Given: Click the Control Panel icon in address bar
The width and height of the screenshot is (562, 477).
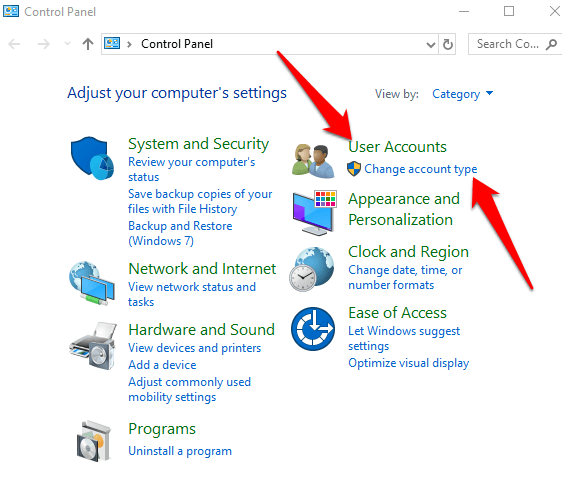Looking at the screenshot, I should [112, 44].
